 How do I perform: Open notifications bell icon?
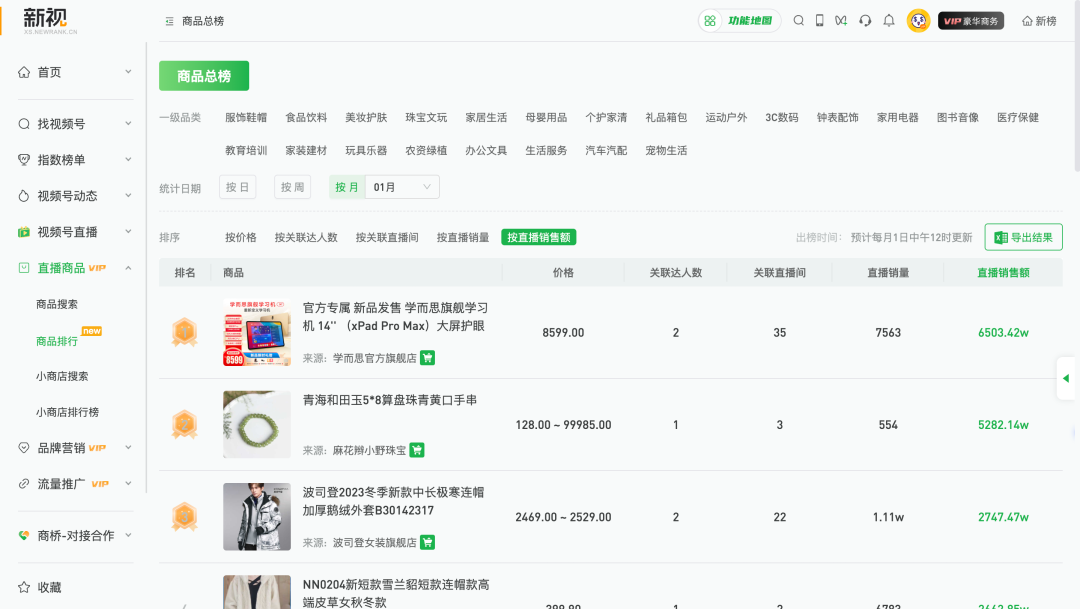888,21
